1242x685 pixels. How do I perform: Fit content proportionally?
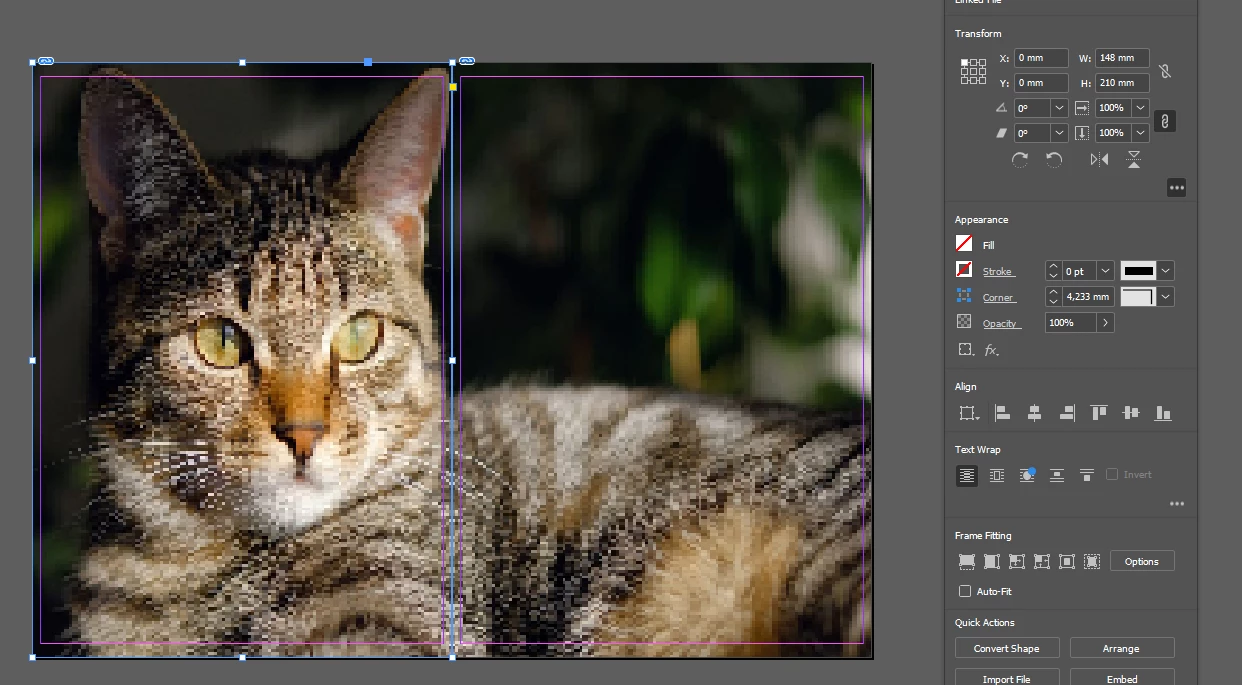(x=992, y=562)
